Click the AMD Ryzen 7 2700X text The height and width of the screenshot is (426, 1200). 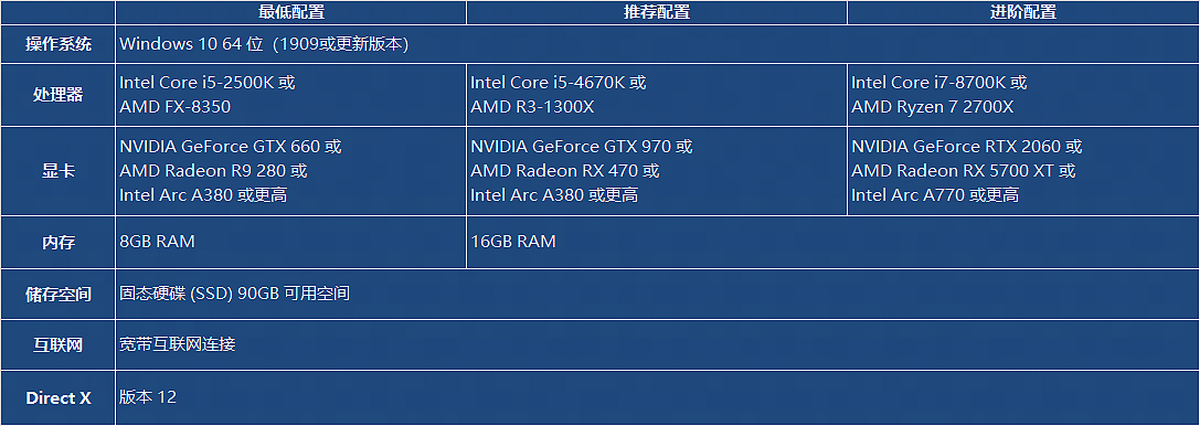tap(932, 107)
